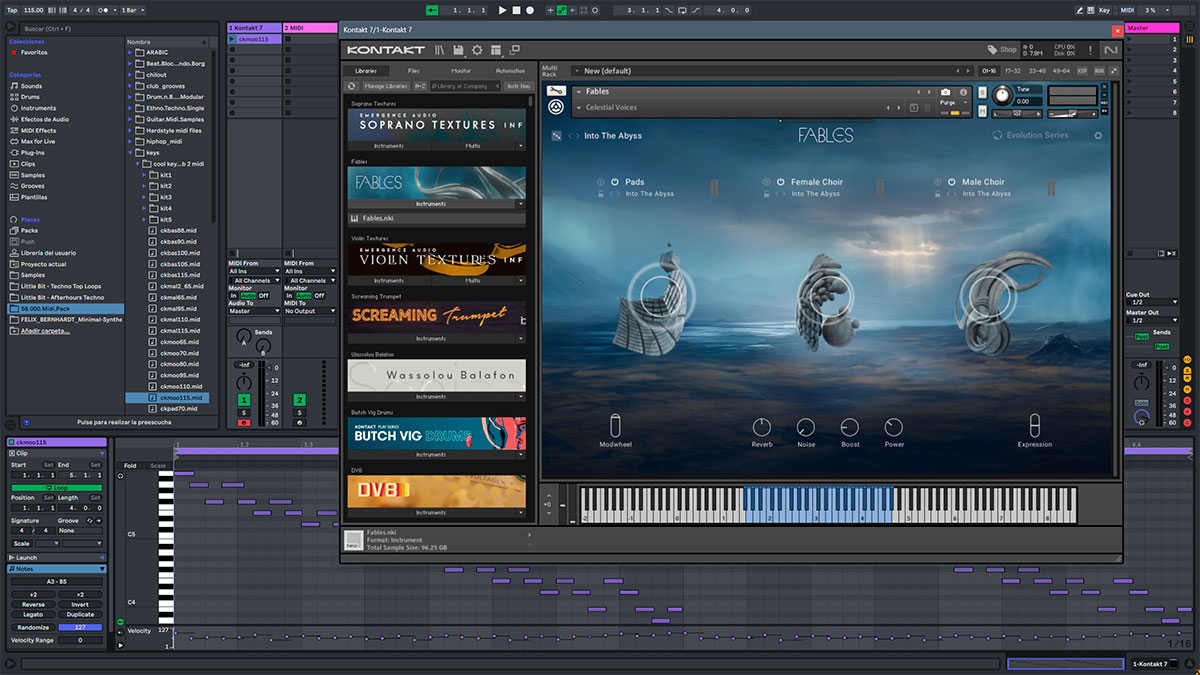Click the Record button in Ableton transport

530,10
